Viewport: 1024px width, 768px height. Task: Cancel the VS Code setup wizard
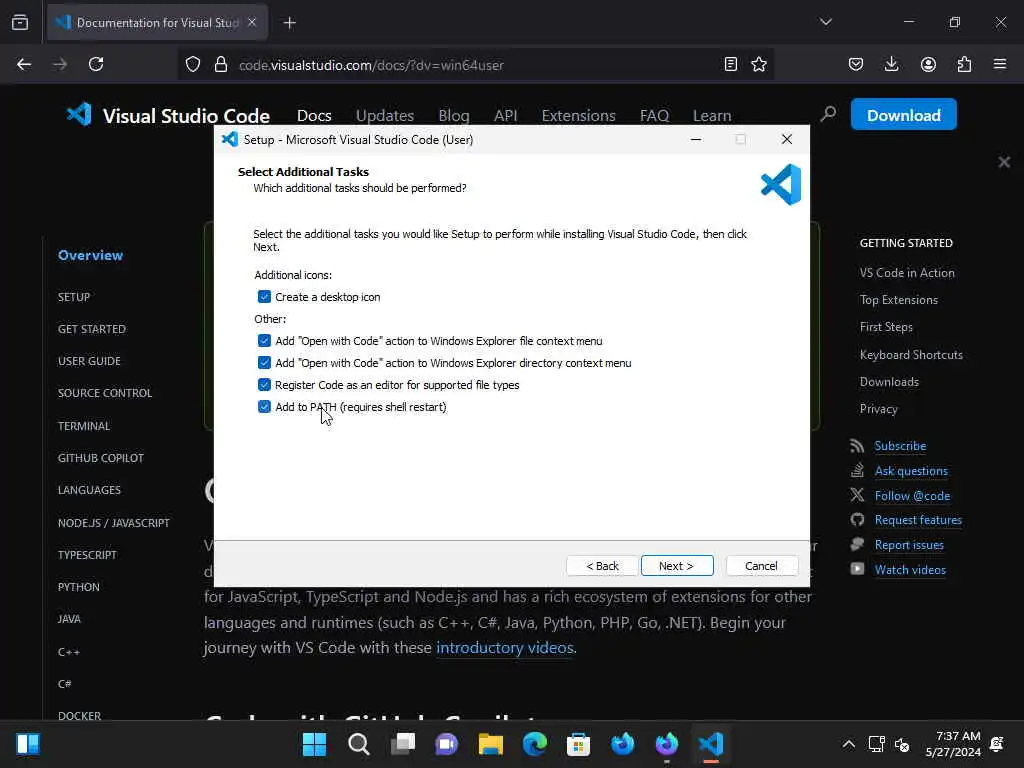761,566
